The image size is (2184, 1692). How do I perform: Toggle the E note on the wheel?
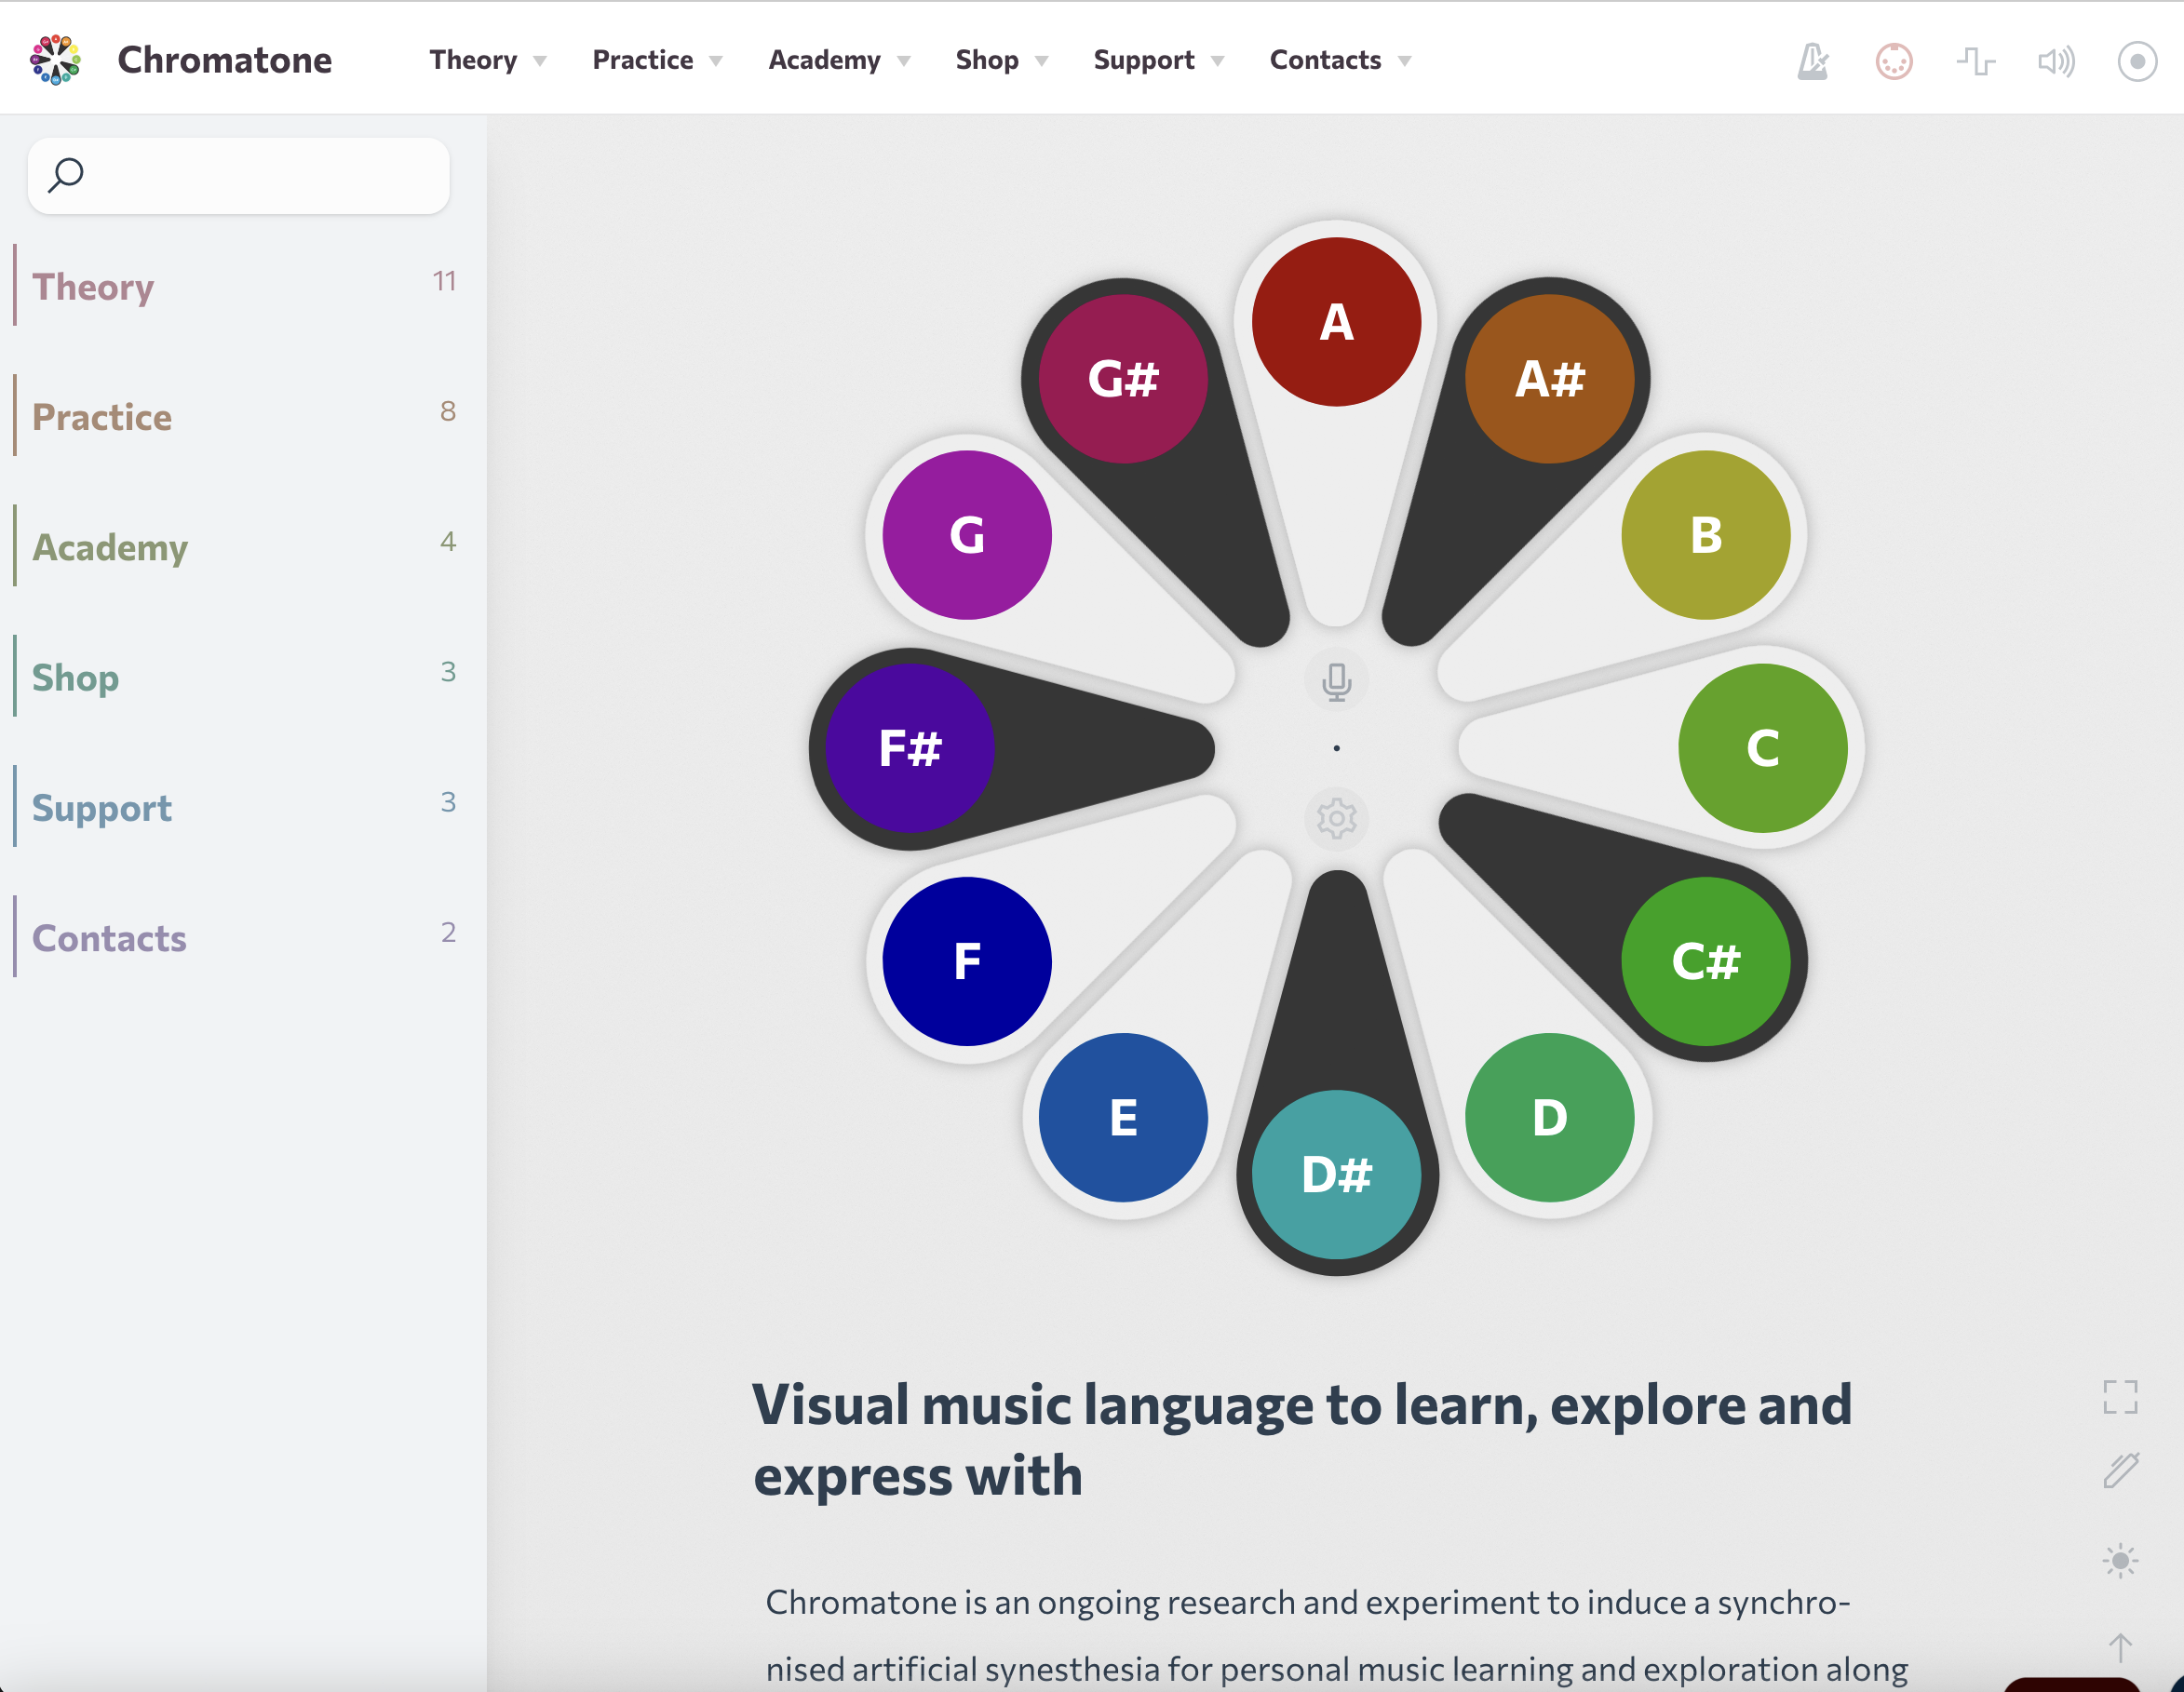coord(1123,1117)
